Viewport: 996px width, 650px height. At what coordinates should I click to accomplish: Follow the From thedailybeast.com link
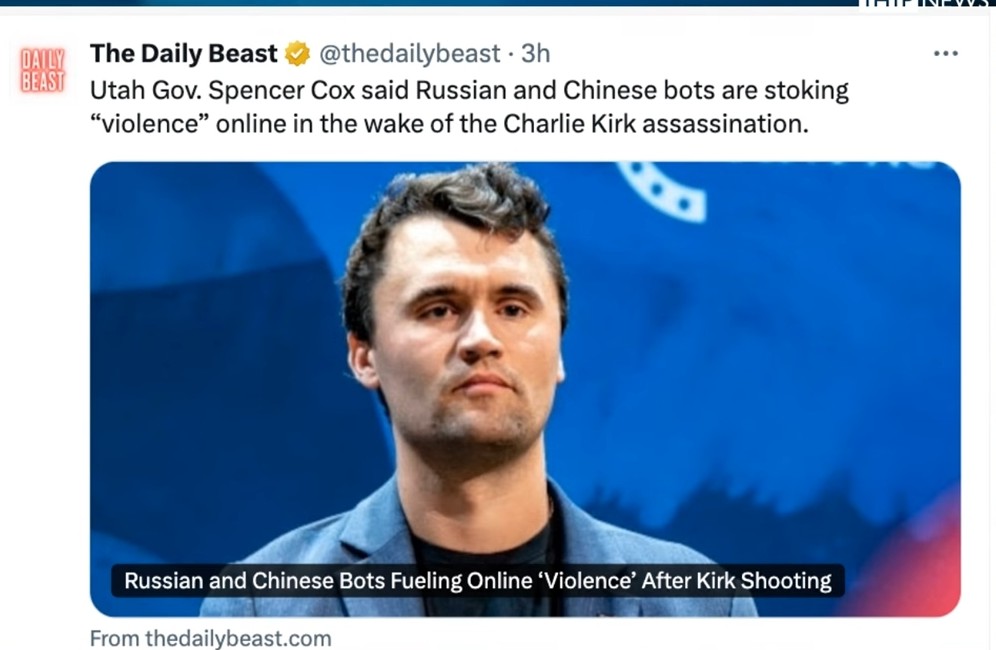pyautogui.click(x=210, y=638)
